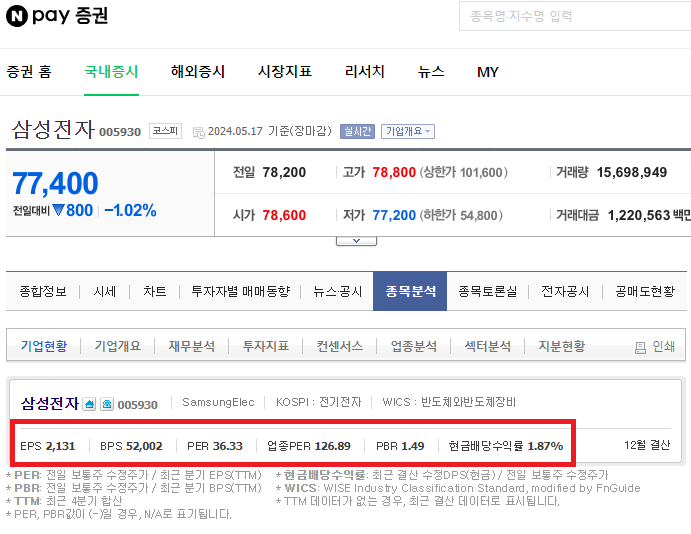Open the 시장지표 menu
Screen dimensions: 691x534
coord(285,71)
